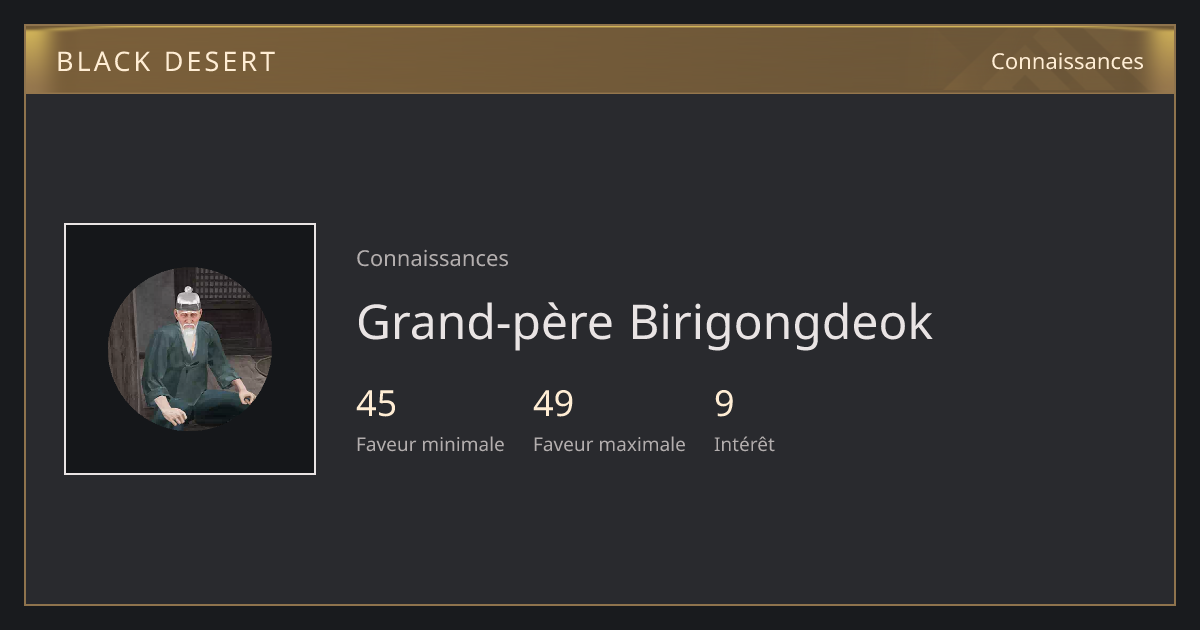Click the grey Connaissances label above the name
Viewport: 1200px width, 630px height.
[x=432, y=258]
